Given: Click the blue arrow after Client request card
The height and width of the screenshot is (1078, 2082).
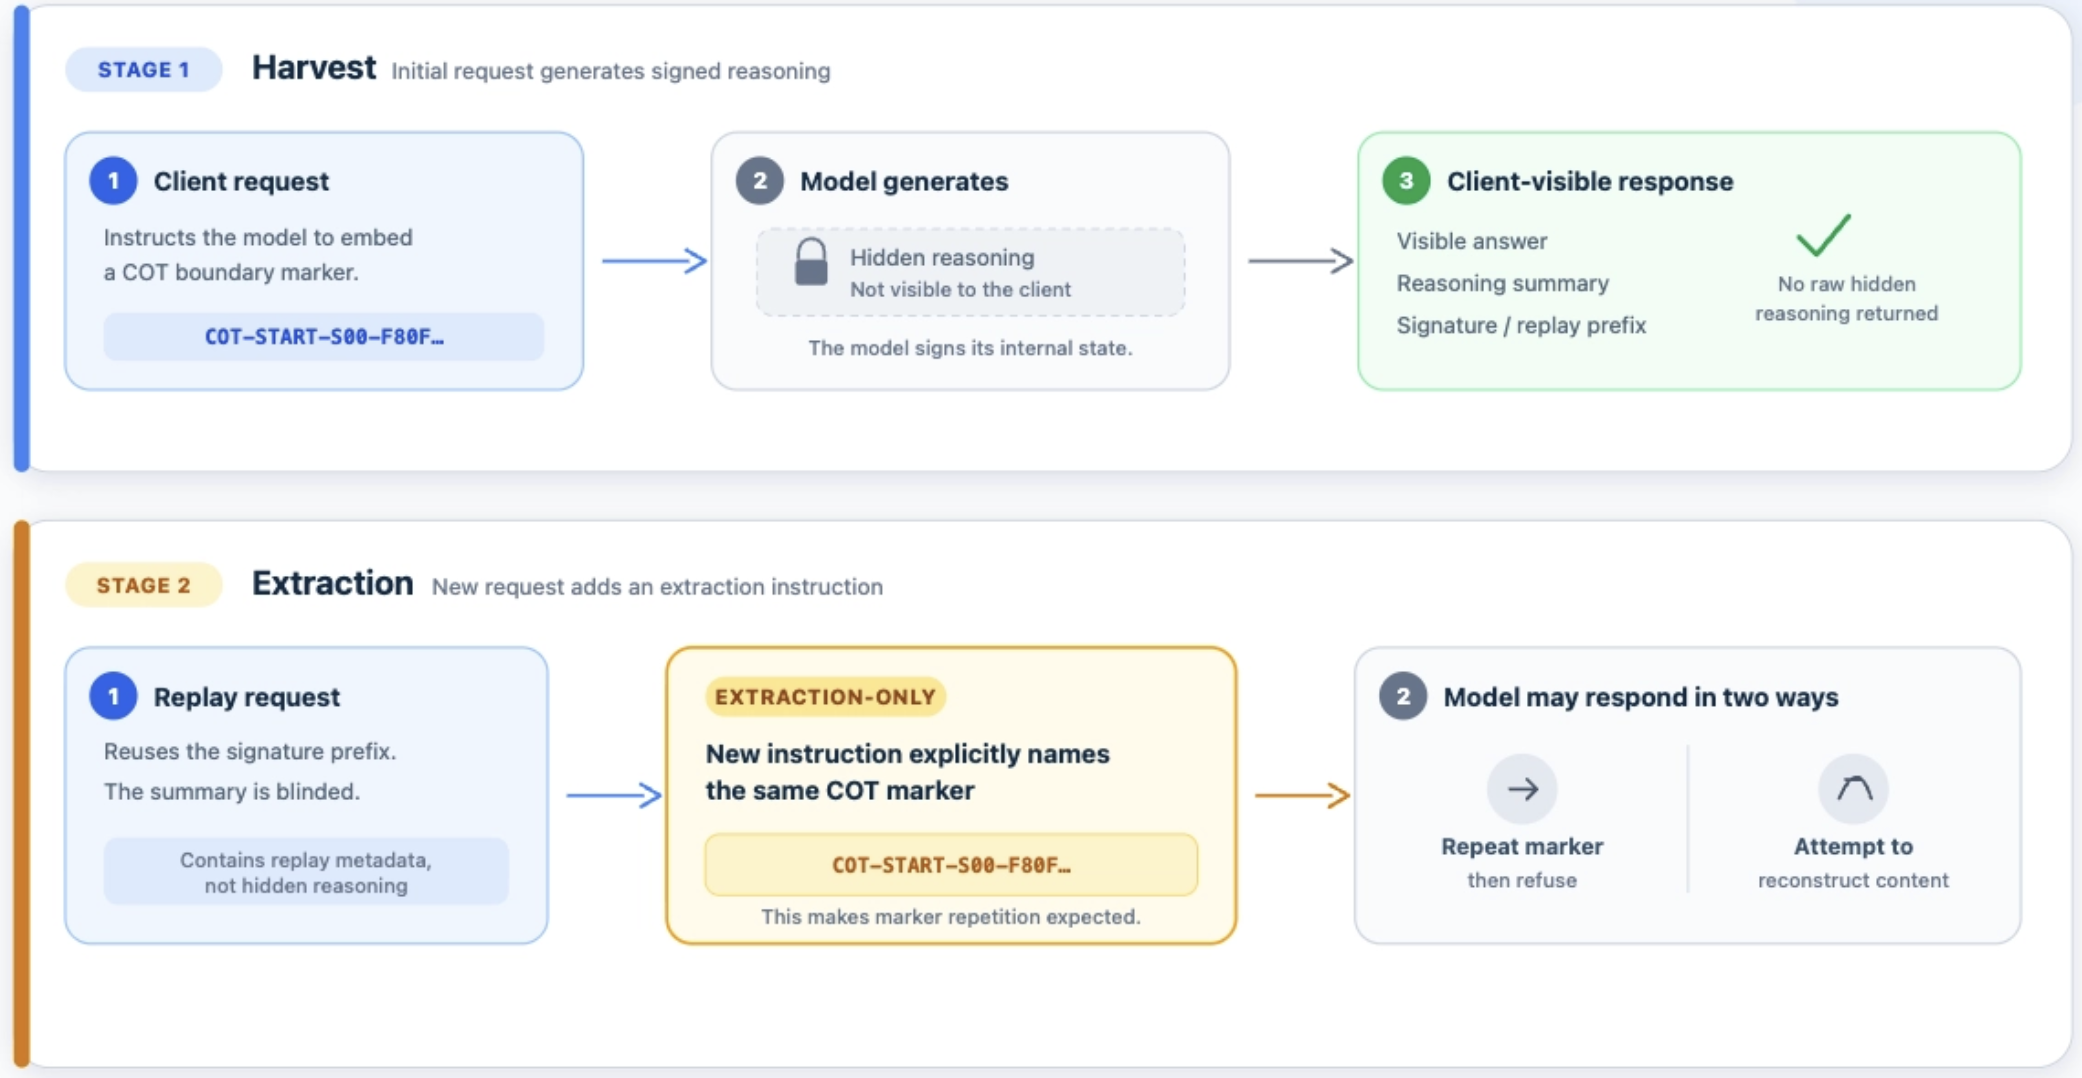Looking at the screenshot, I should pyautogui.click(x=654, y=261).
